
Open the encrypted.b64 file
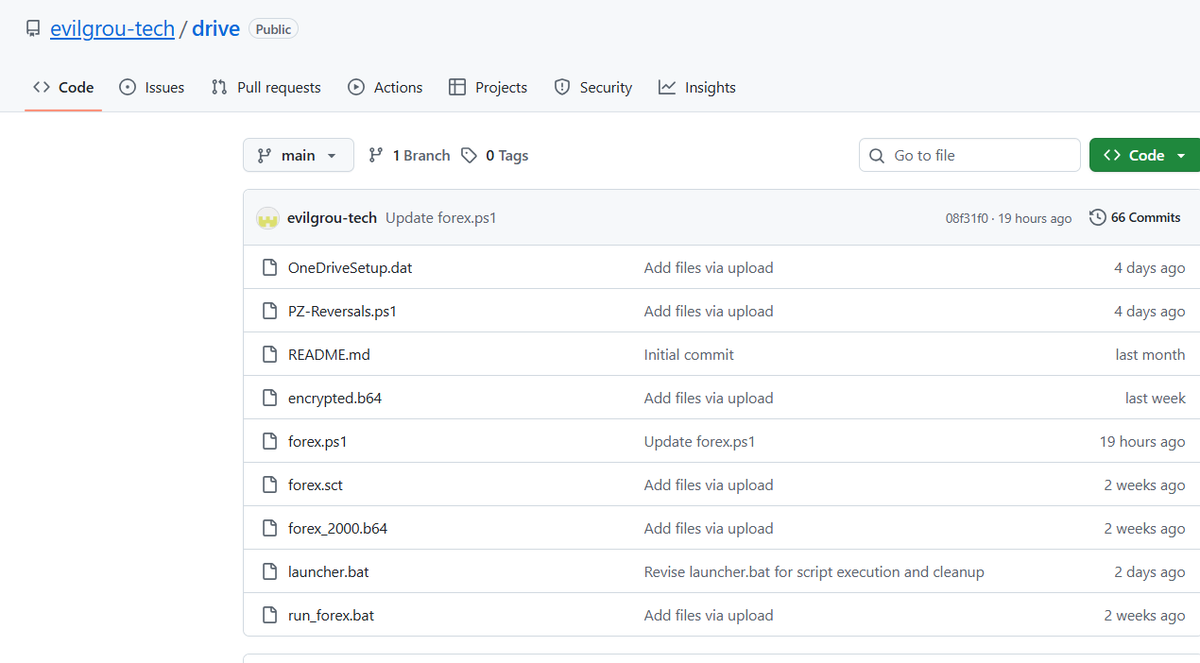tap(335, 398)
